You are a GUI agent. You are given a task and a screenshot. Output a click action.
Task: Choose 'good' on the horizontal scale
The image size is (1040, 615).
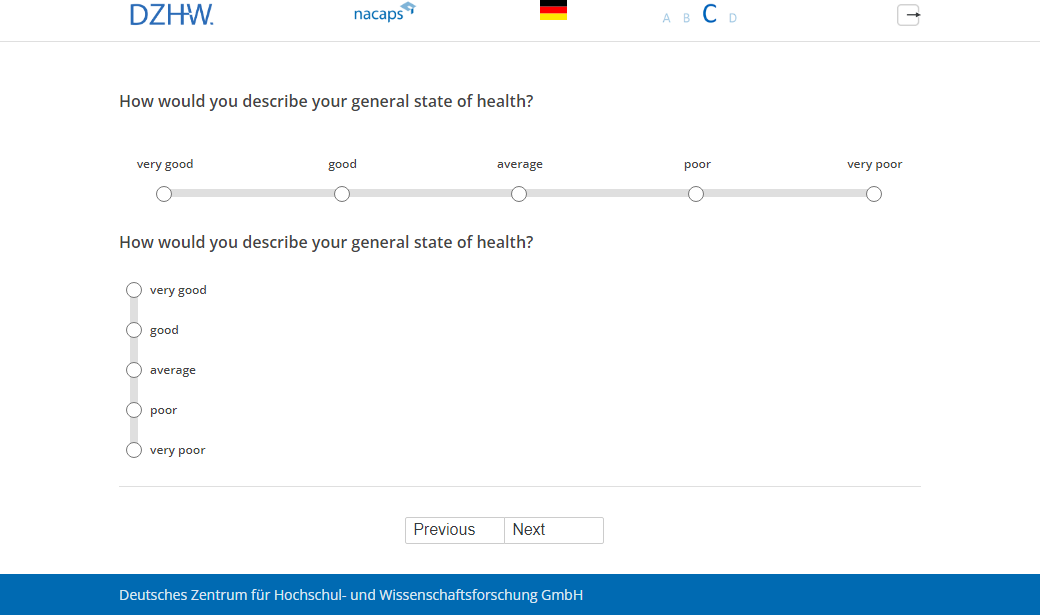coord(342,194)
